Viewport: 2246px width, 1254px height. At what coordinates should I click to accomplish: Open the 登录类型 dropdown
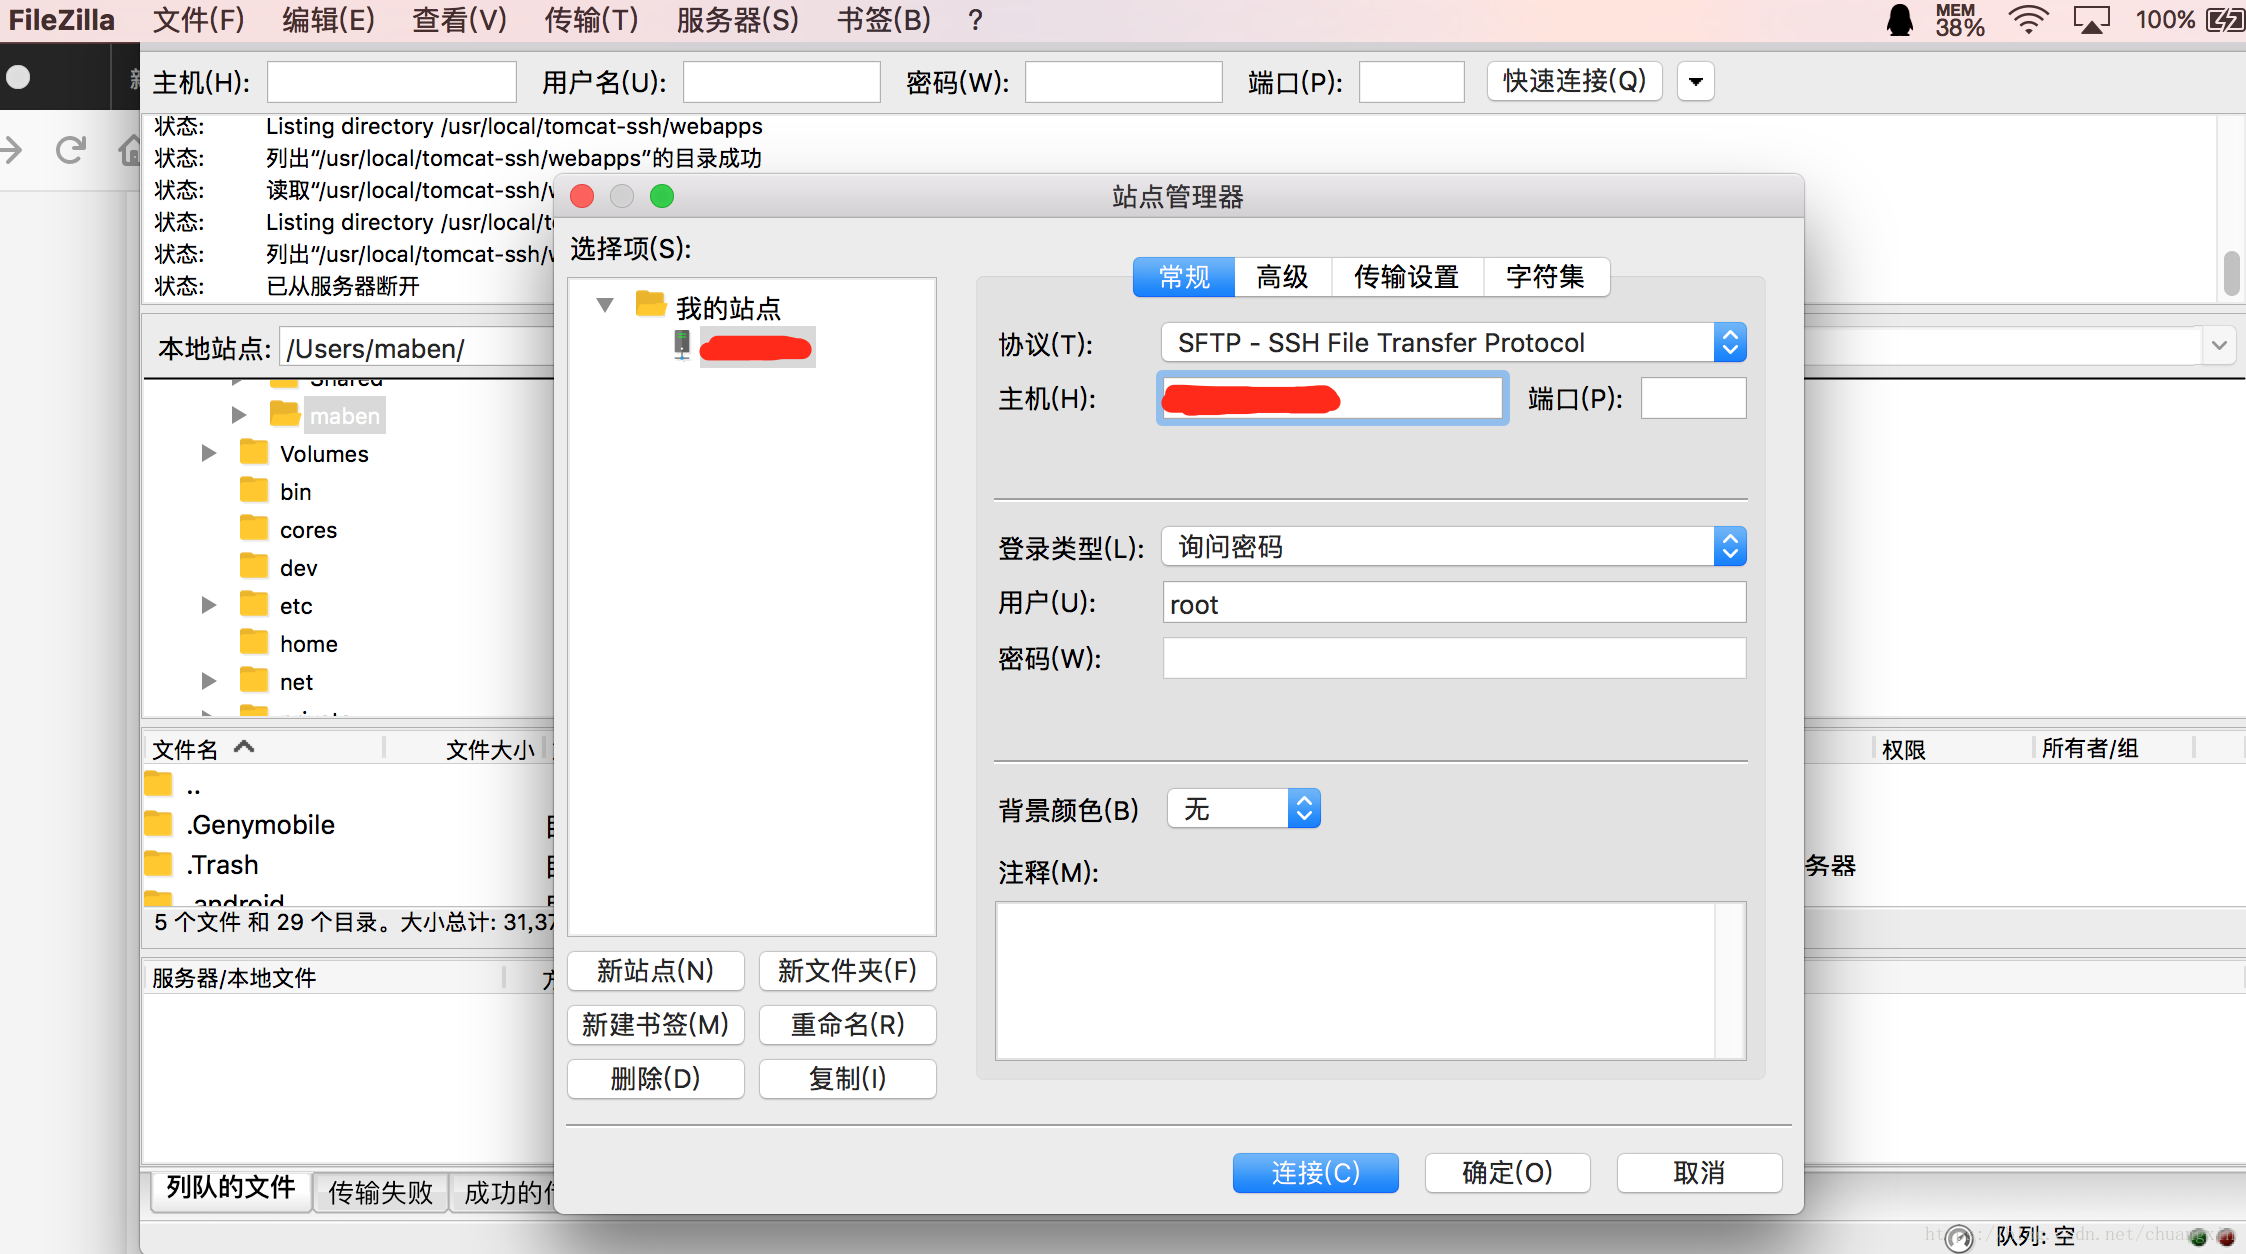click(x=1453, y=547)
